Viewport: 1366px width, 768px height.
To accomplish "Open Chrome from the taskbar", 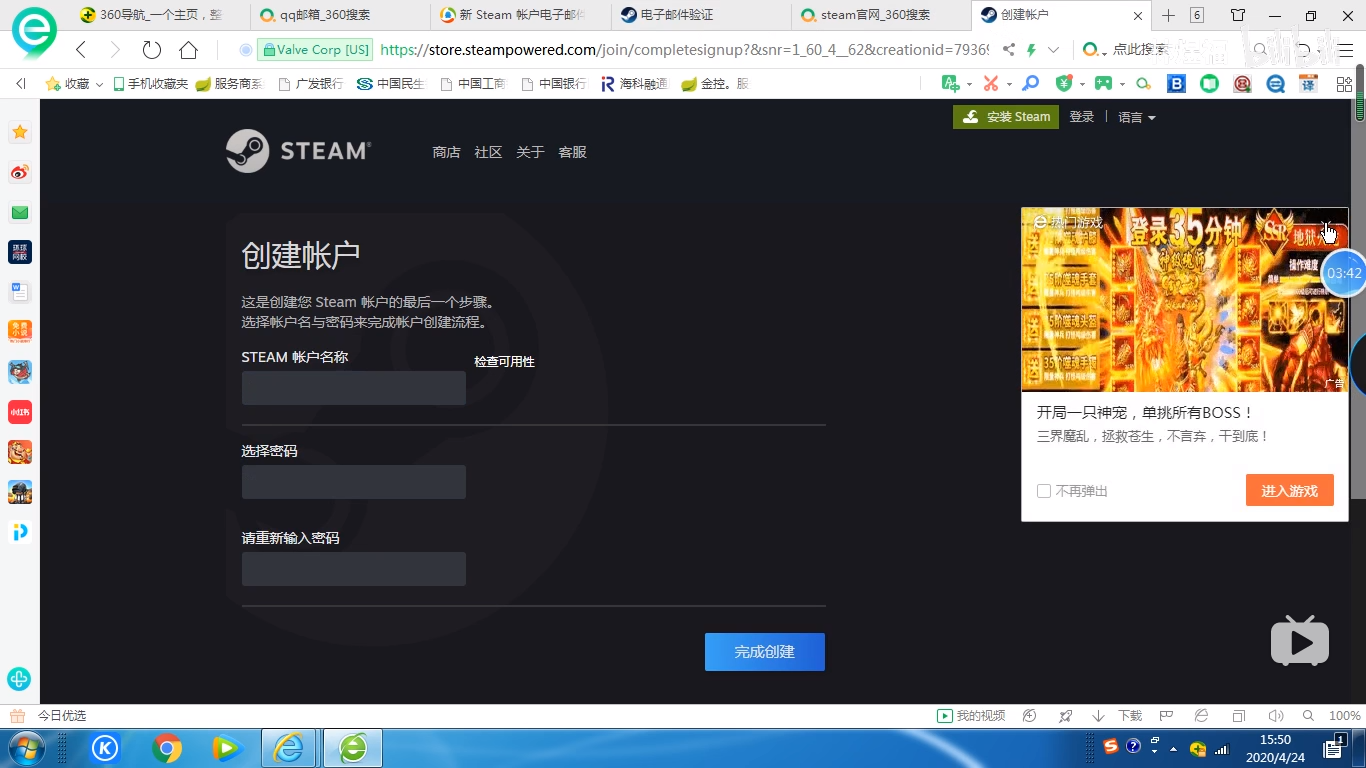I will 167,748.
